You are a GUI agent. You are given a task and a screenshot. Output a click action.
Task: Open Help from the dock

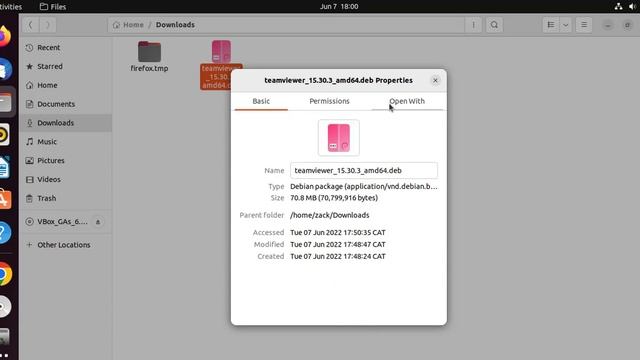(5, 233)
